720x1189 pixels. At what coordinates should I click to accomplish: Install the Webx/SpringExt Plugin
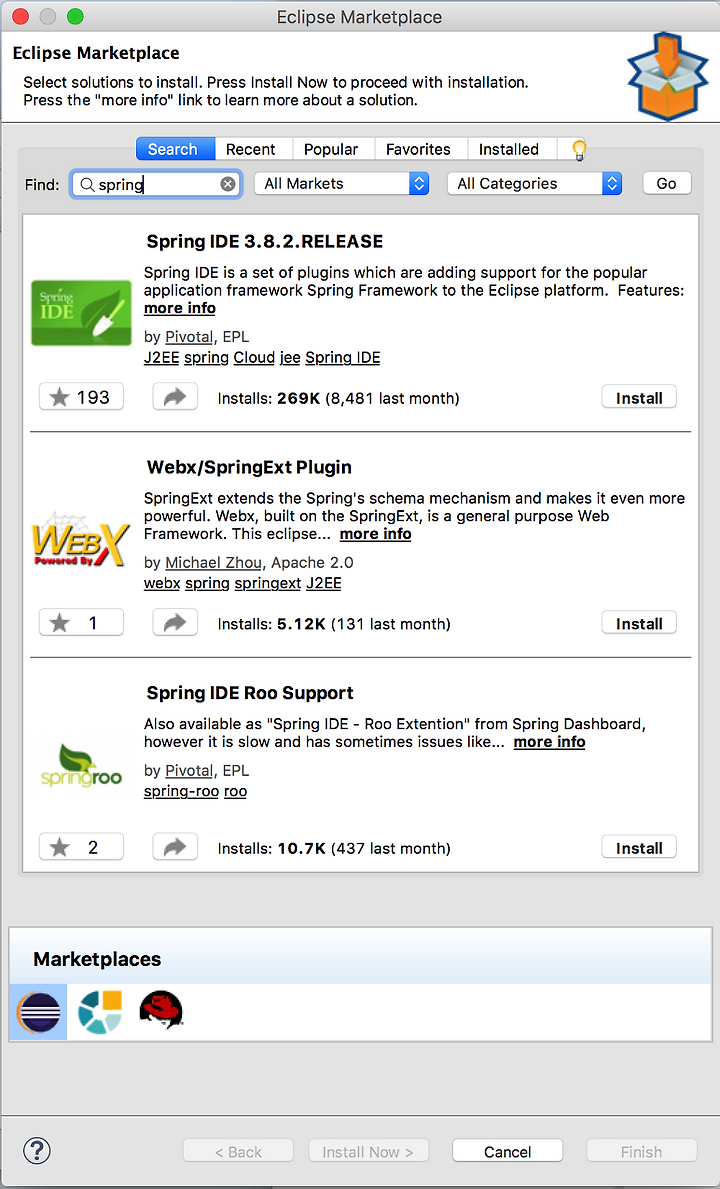[639, 623]
